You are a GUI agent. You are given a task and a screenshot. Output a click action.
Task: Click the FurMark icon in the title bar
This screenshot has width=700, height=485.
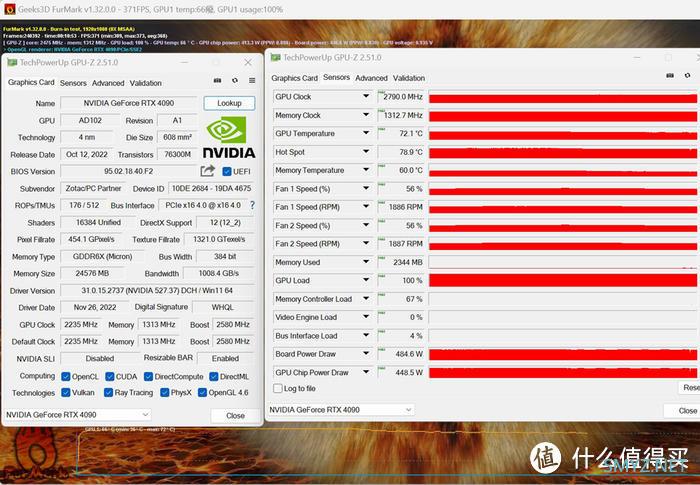(9, 9)
